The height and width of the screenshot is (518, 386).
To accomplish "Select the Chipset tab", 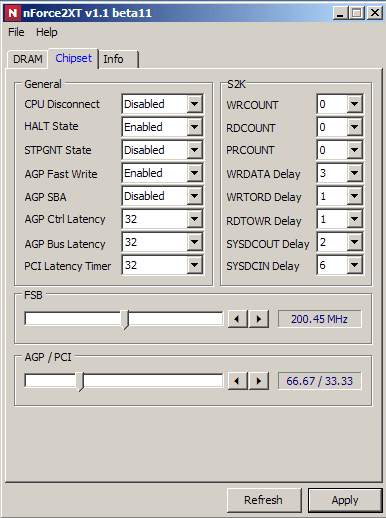I will tap(73, 58).
